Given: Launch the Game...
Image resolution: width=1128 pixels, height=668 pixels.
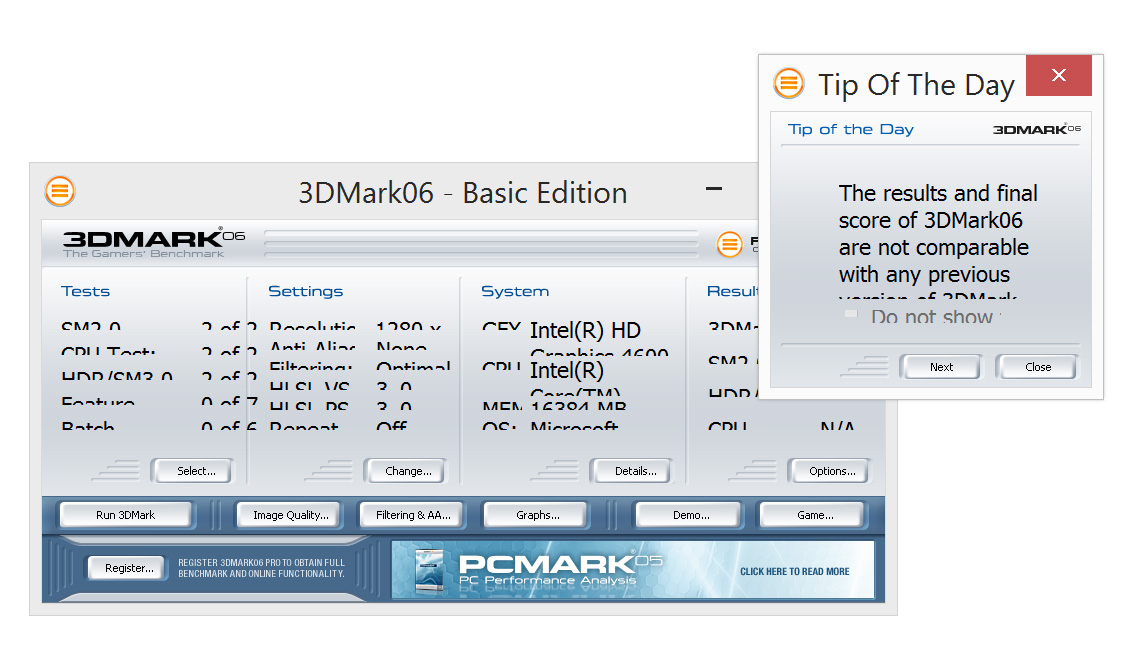Looking at the screenshot, I should [x=812, y=515].
